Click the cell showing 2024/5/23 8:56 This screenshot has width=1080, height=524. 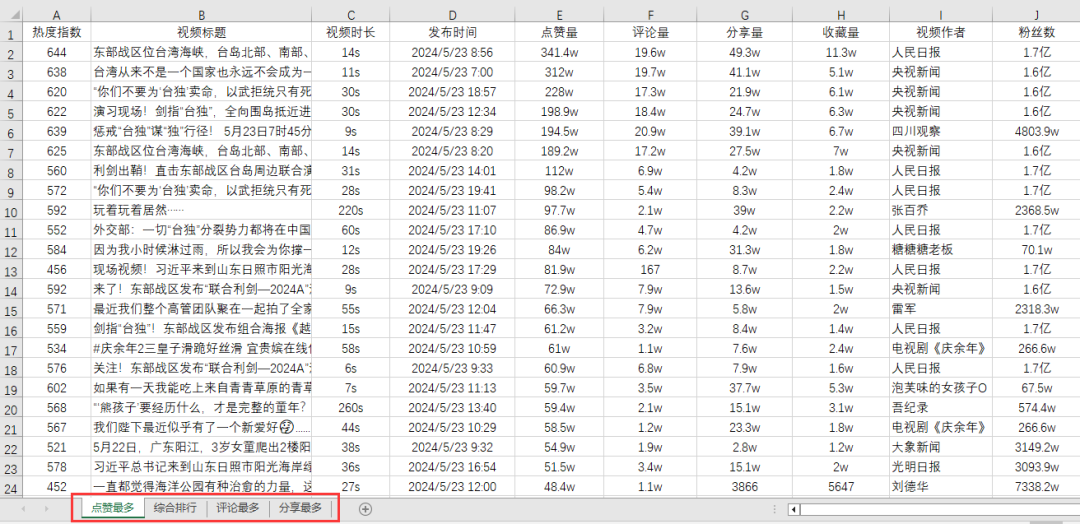(x=452, y=52)
